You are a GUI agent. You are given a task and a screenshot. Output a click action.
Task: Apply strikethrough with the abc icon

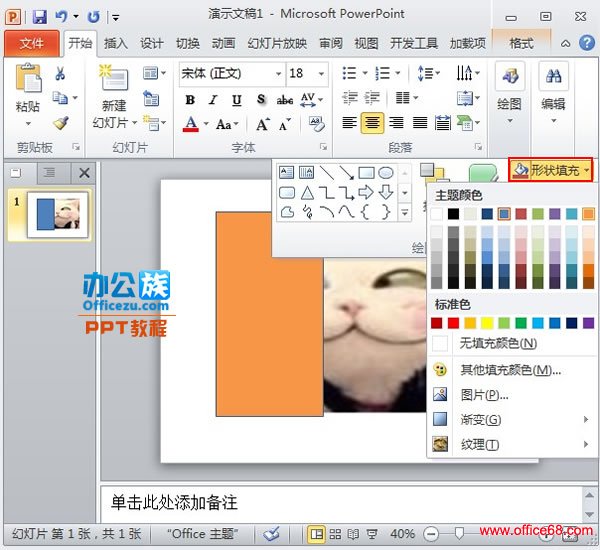coord(285,100)
